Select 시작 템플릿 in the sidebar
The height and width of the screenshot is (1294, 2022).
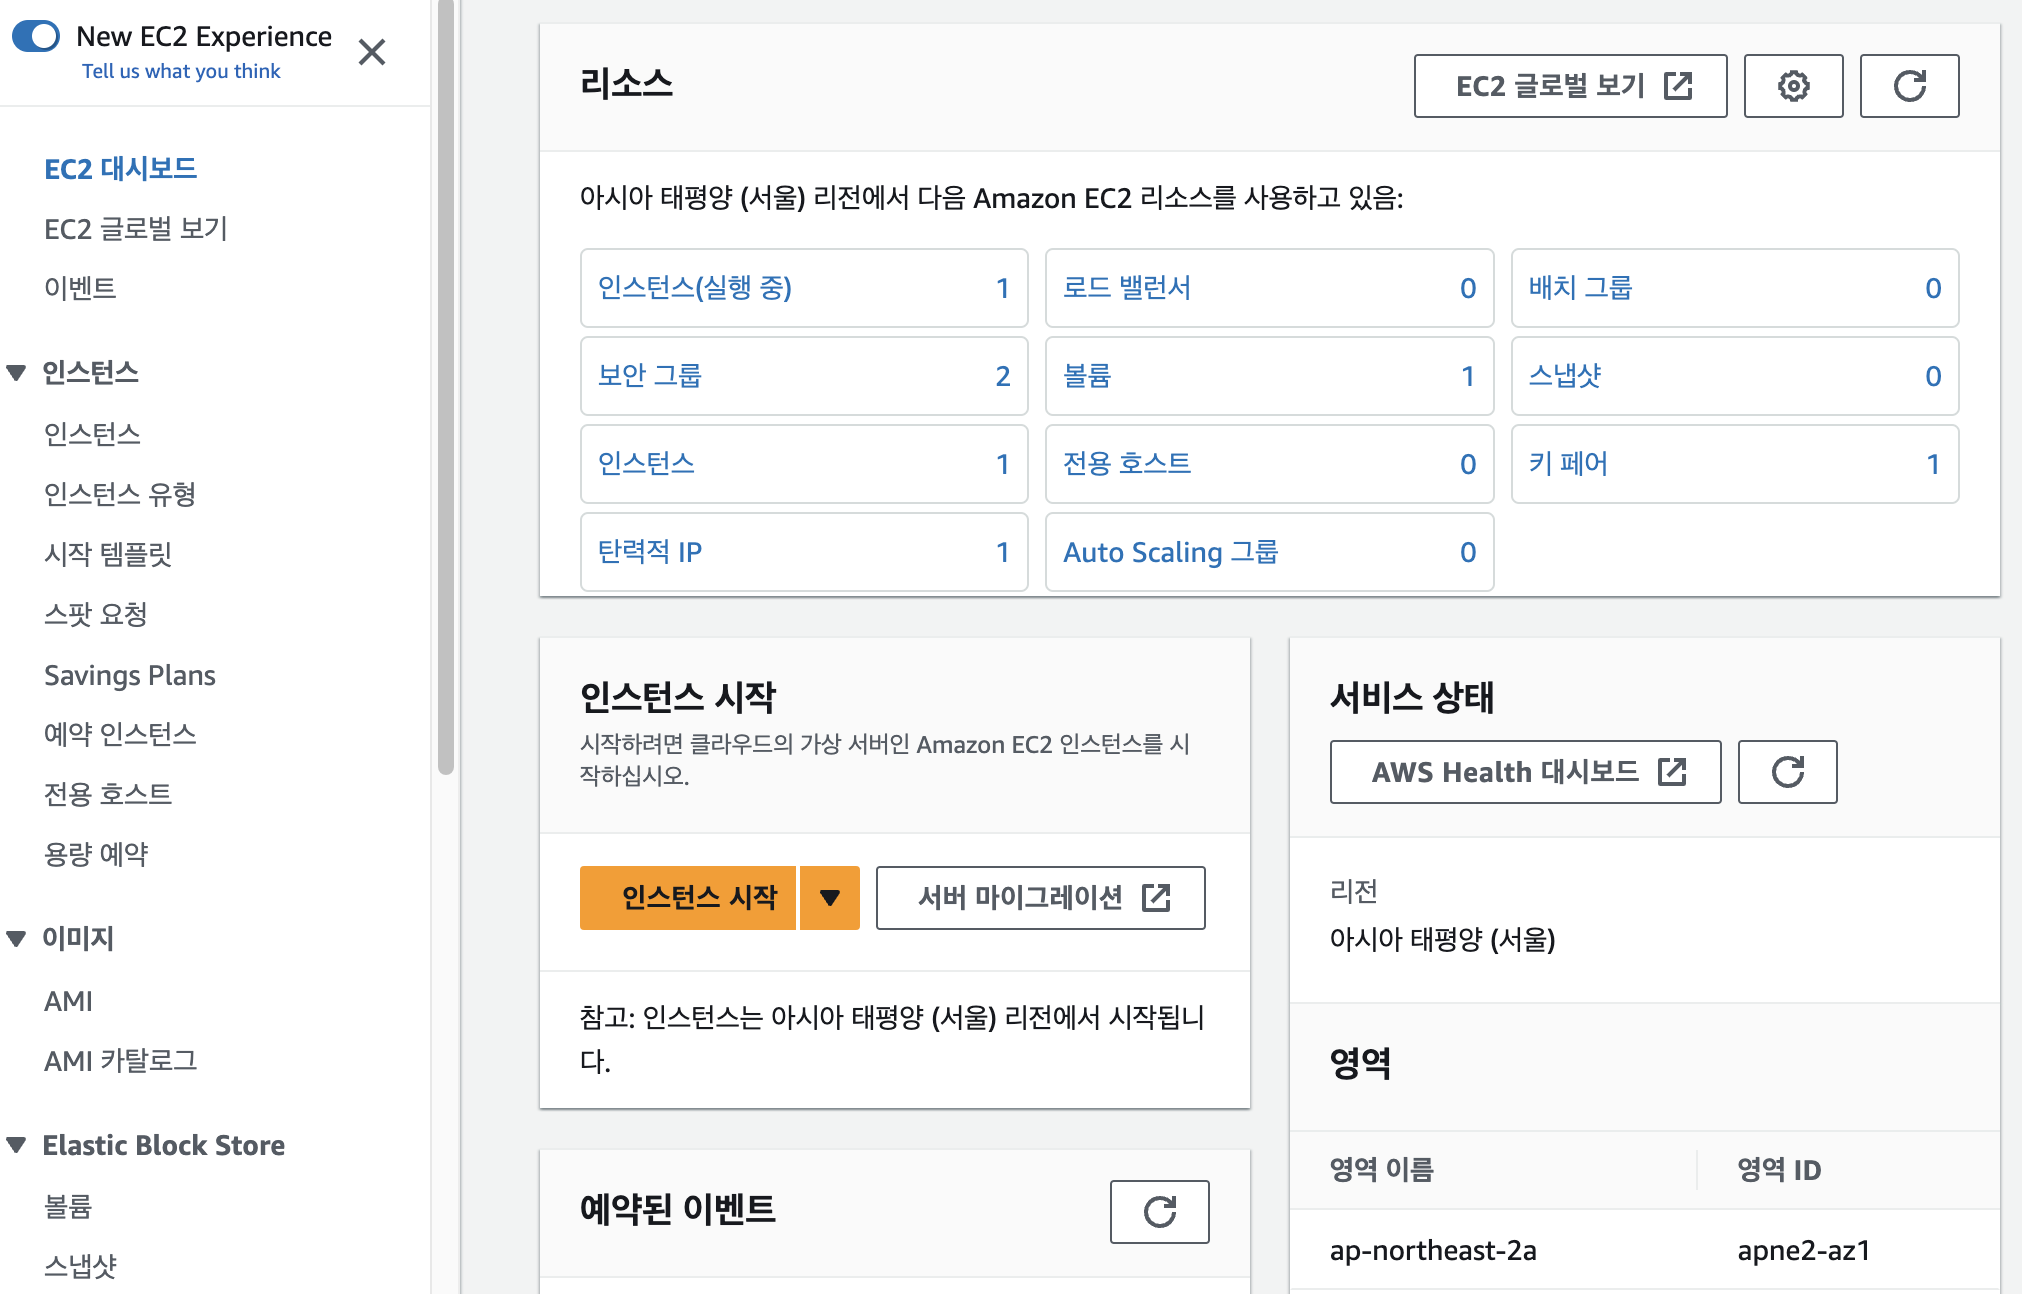point(108,554)
